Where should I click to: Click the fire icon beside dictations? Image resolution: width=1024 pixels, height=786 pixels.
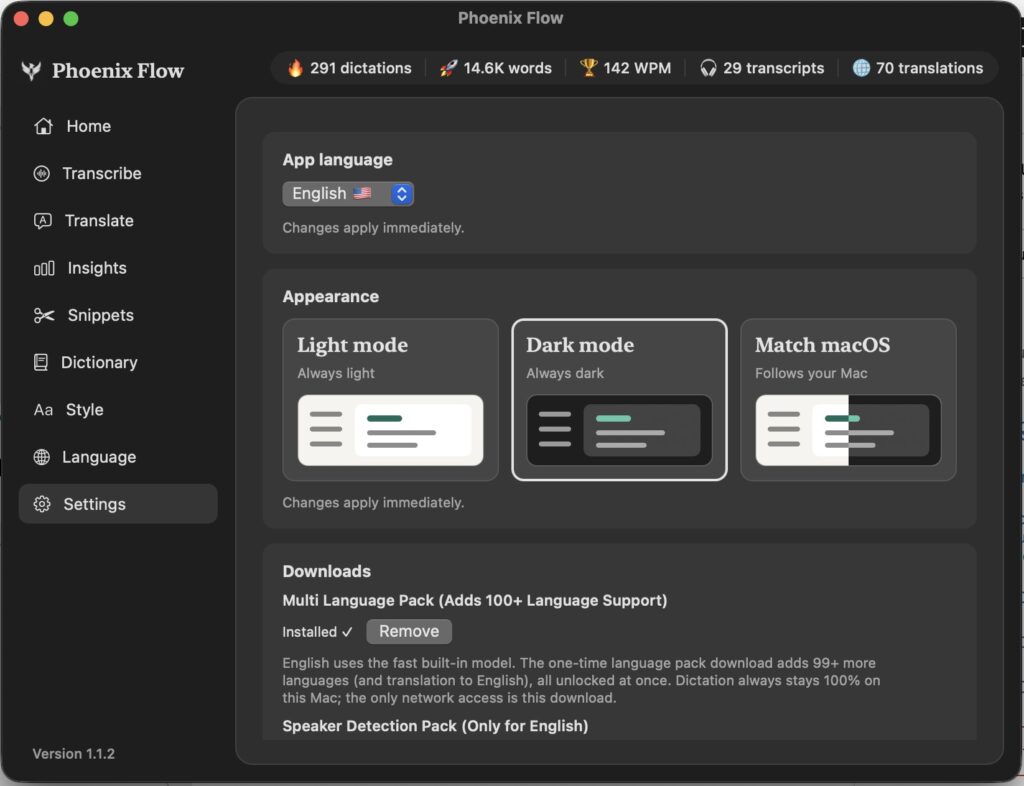[295, 68]
